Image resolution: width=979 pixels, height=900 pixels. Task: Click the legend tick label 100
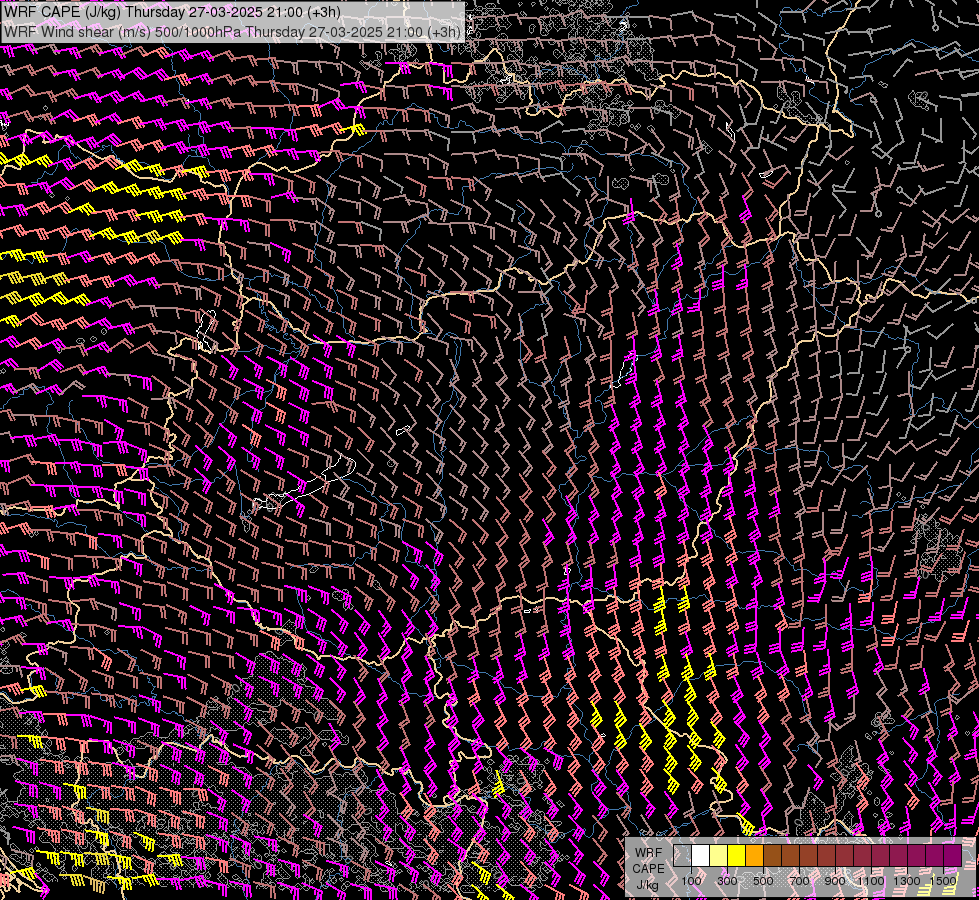coord(691,881)
